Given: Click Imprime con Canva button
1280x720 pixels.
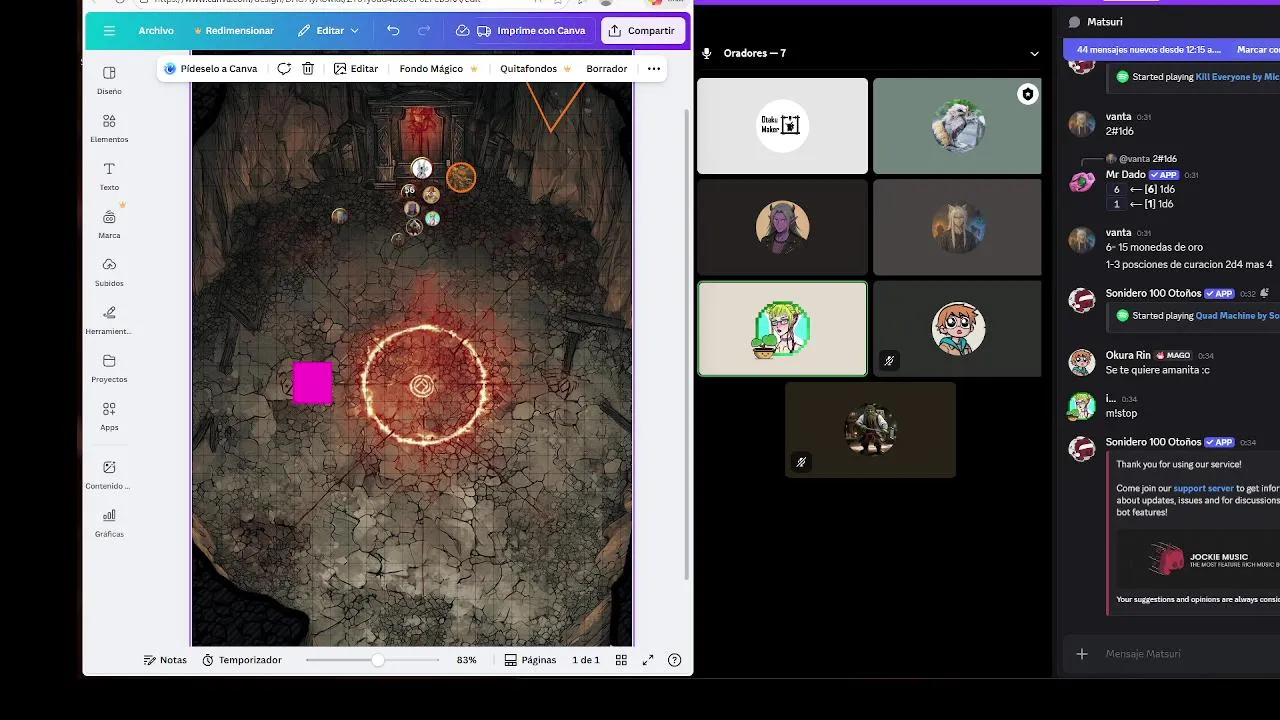Looking at the screenshot, I should (x=531, y=31).
